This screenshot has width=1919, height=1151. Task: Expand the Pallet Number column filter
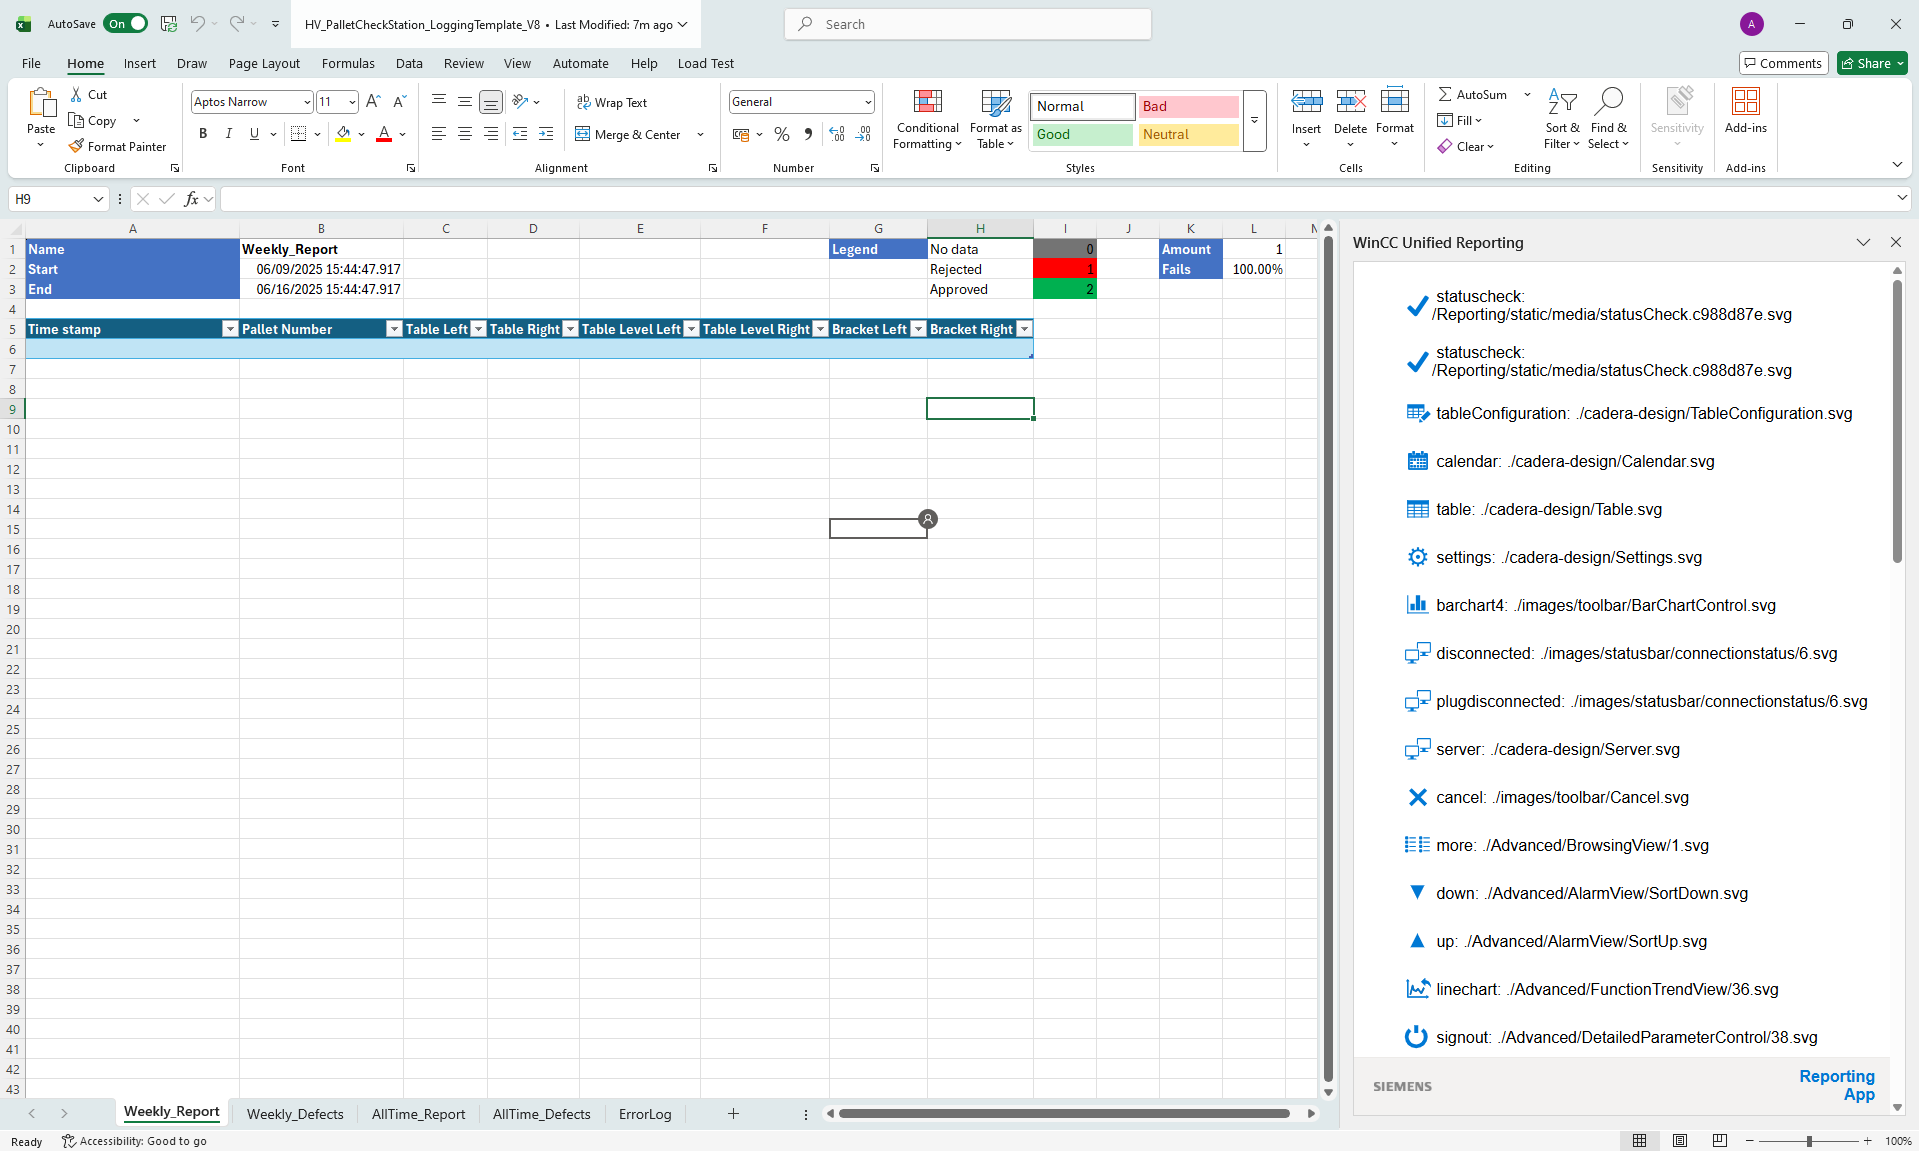tap(394, 329)
